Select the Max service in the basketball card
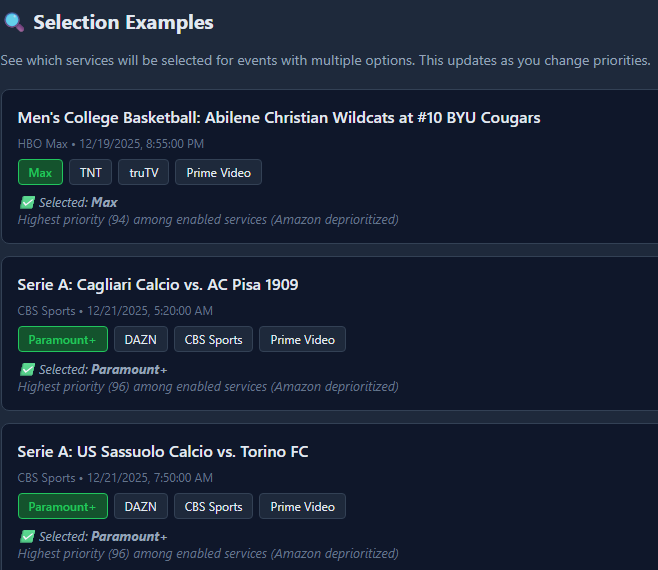This screenshot has height=570, width=658. click(40, 172)
